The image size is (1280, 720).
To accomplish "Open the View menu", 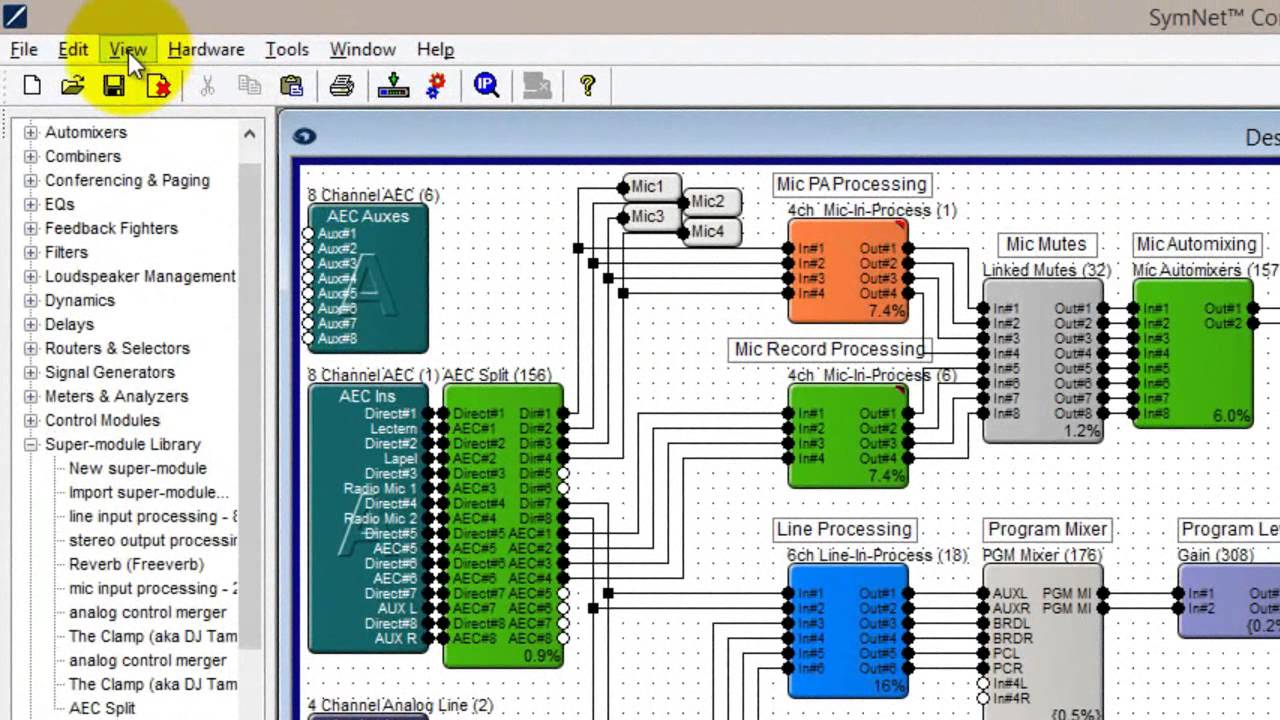I will (128, 49).
